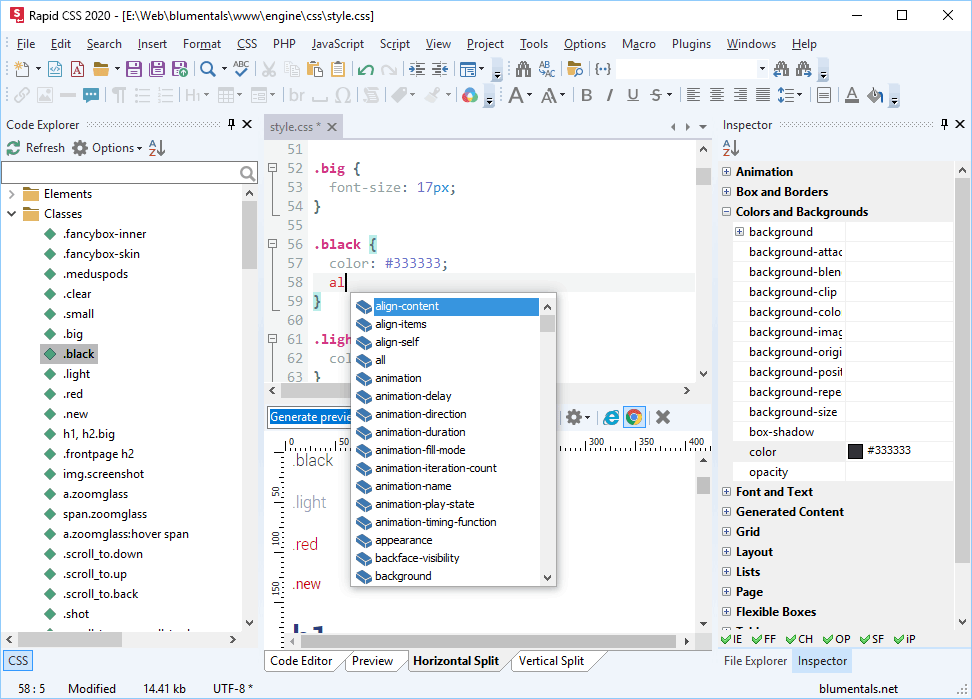Open the Plugins menu
This screenshot has height=699, width=972.
click(x=691, y=44)
